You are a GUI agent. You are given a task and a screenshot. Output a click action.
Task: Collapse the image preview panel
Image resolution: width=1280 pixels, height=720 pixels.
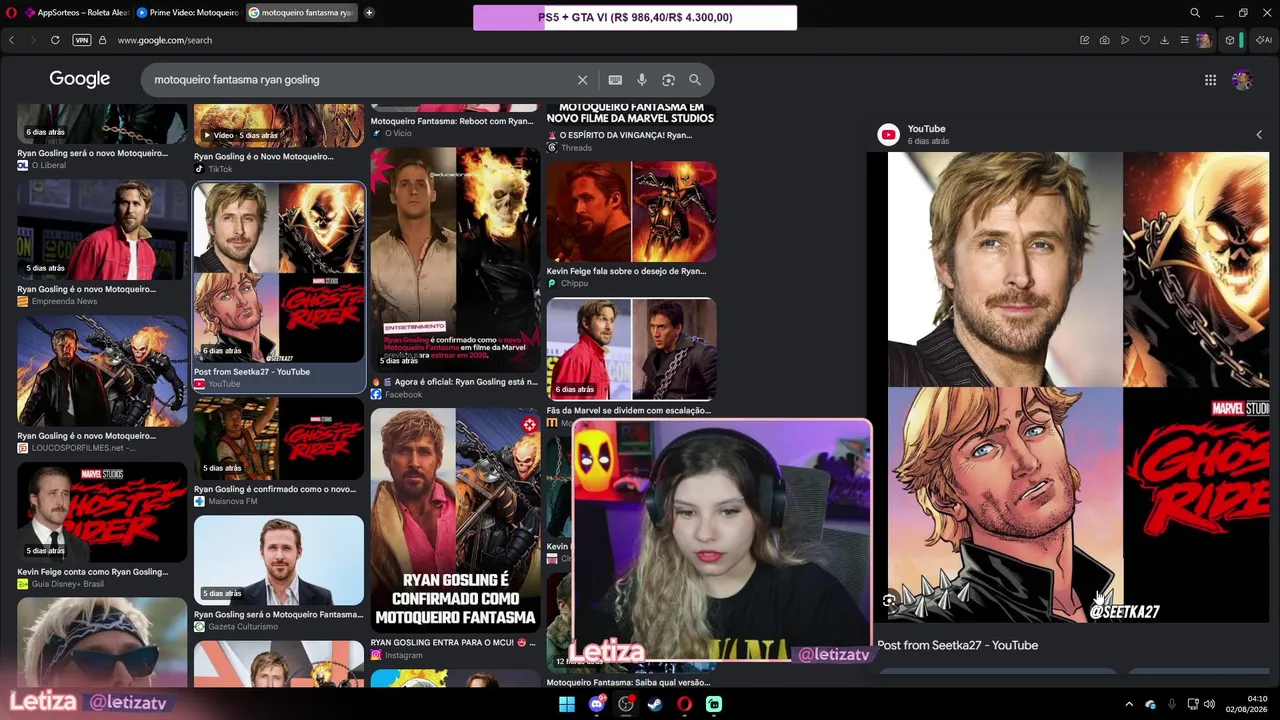click(1259, 135)
